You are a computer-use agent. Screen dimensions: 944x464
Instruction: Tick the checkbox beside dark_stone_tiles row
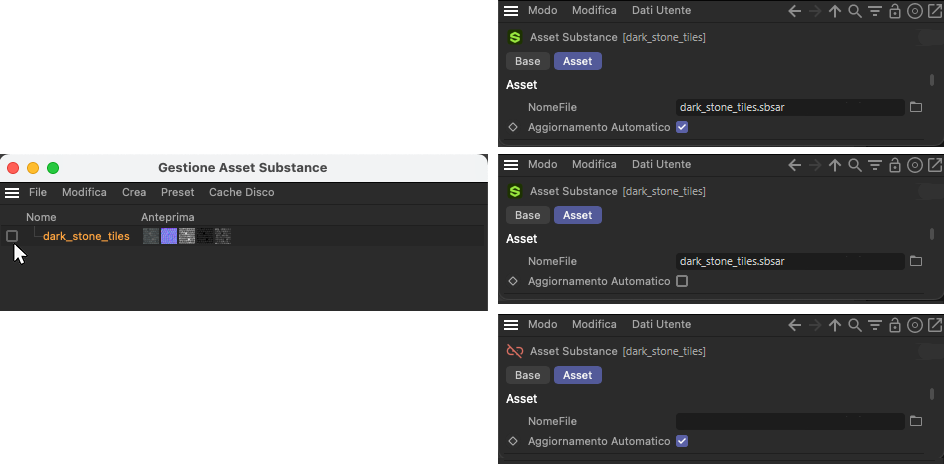[x=12, y=236]
